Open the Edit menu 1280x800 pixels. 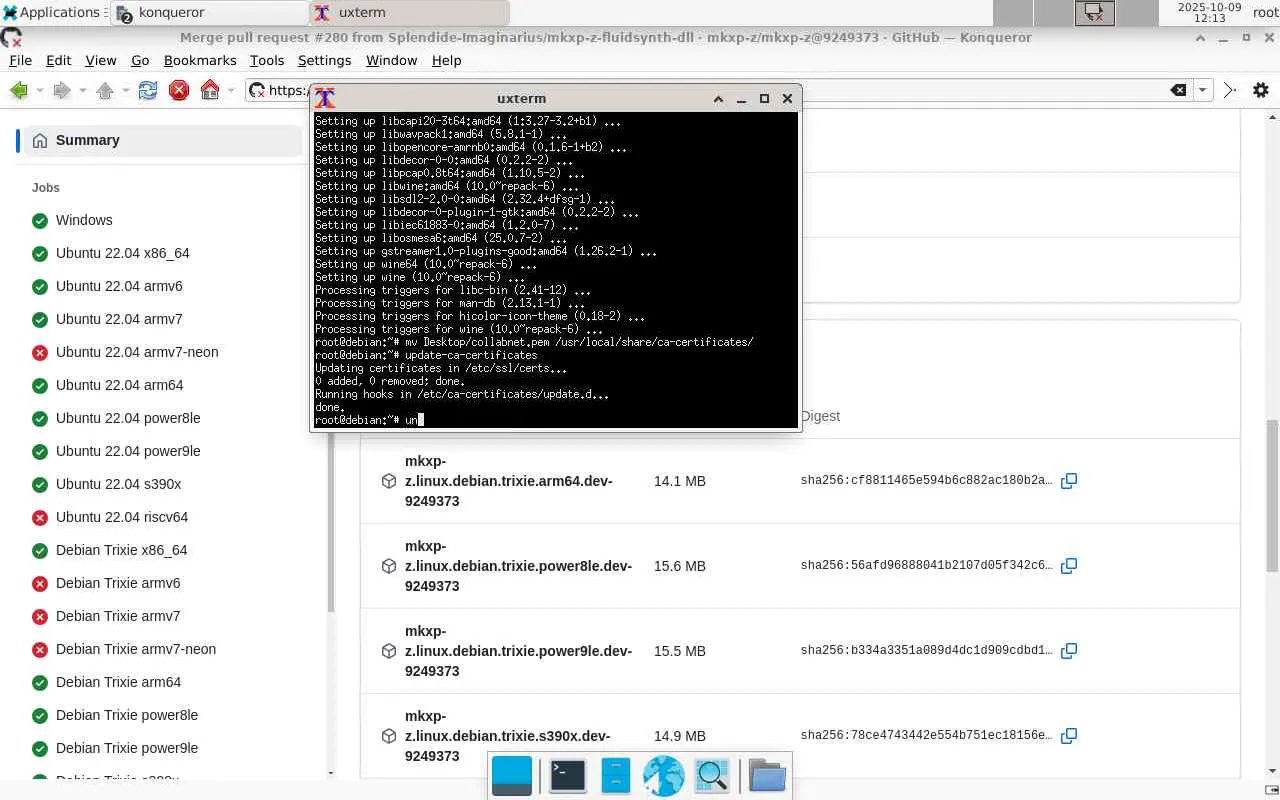59,60
